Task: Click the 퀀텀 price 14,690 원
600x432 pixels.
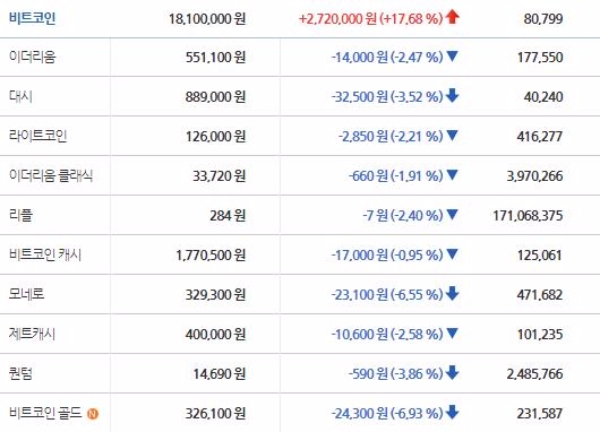Action: (x=218, y=372)
